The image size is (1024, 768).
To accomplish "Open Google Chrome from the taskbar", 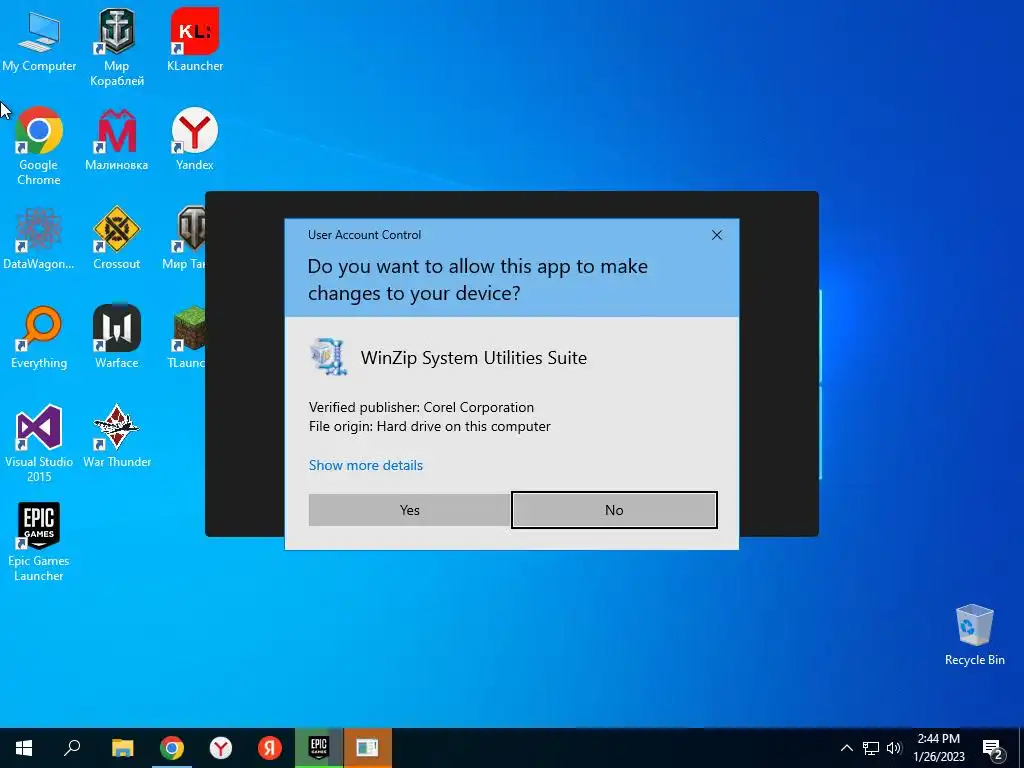I will [x=172, y=748].
